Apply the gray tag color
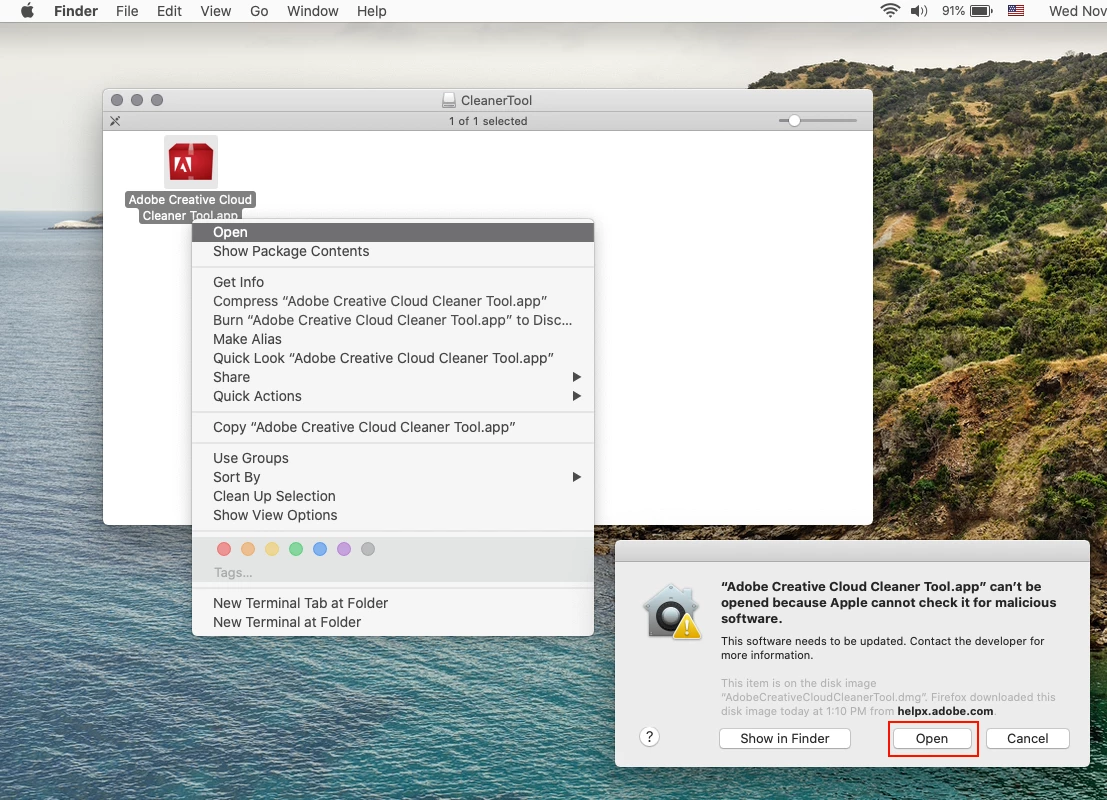The image size is (1107, 800). coord(368,549)
